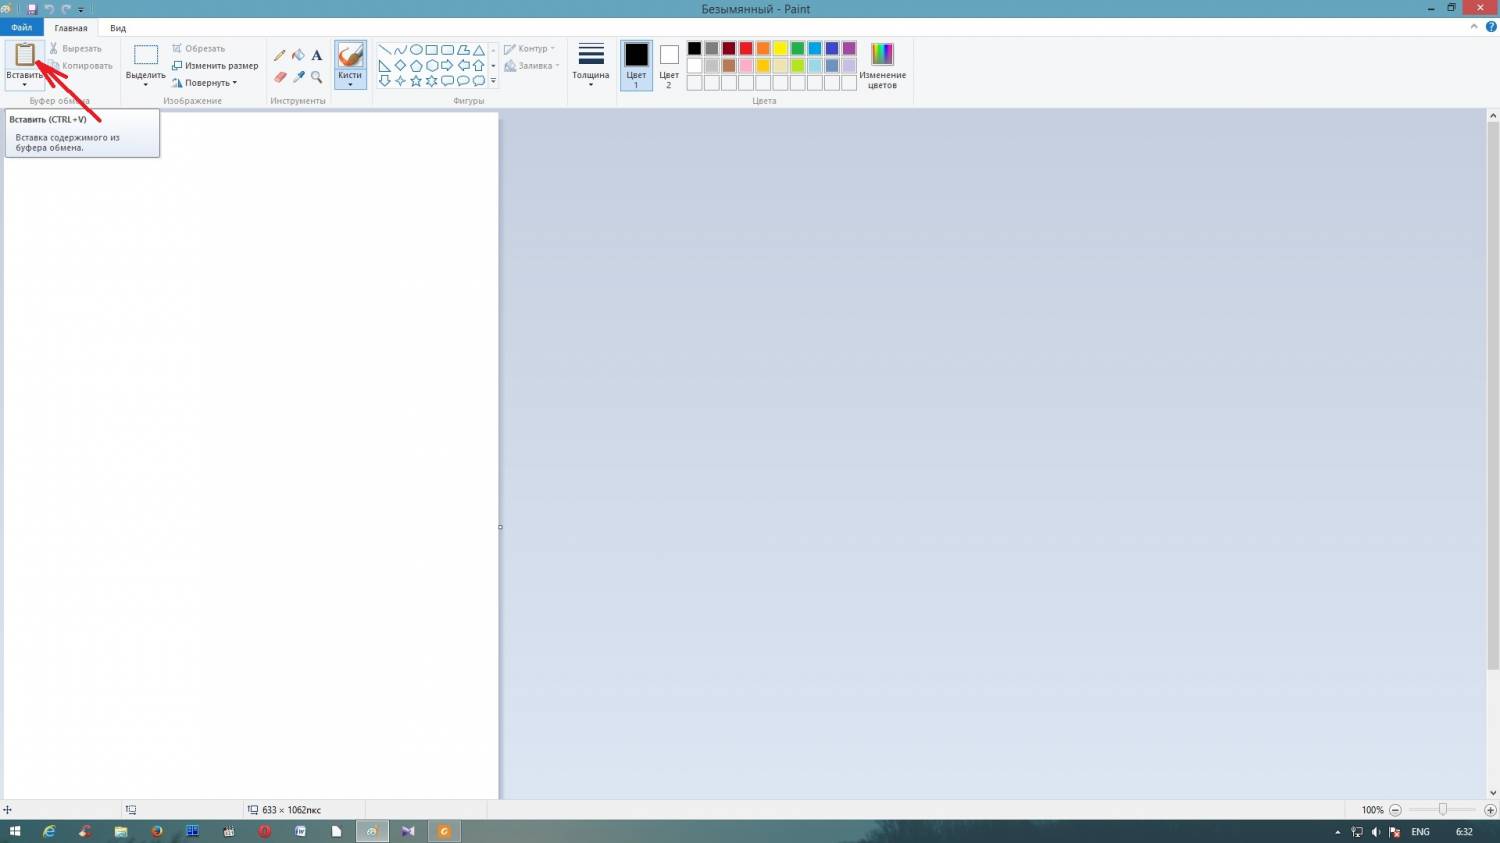Screen dimensions: 1500x843
Task: Pick the red color swatch
Action: tap(746, 49)
